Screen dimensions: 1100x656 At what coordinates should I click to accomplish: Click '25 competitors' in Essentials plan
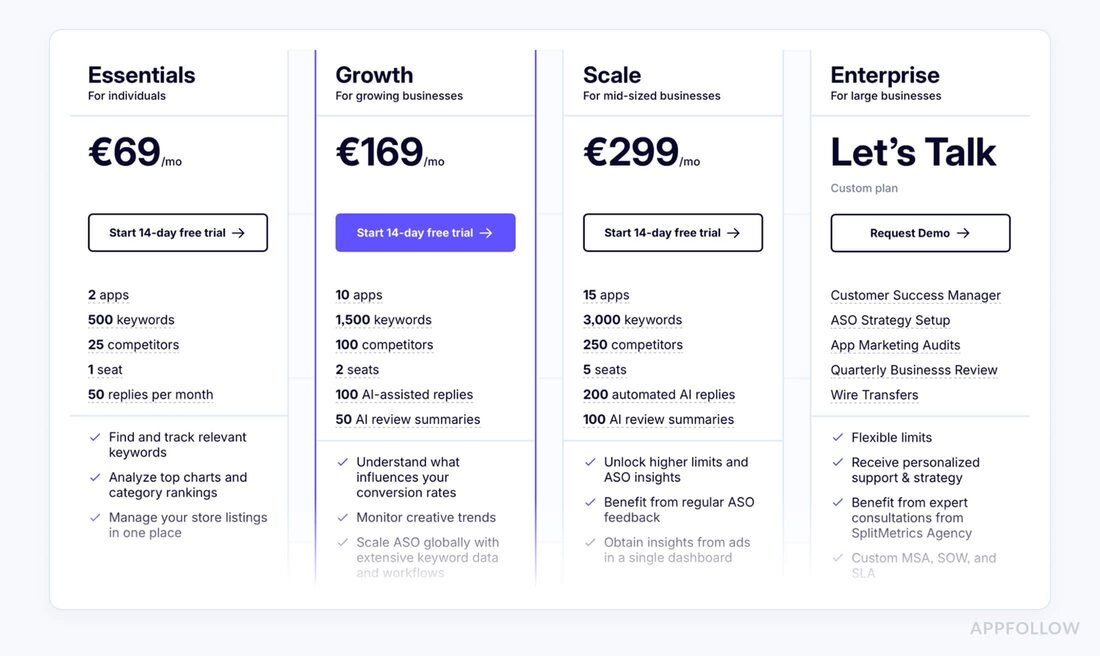click(x=133, y=345)
